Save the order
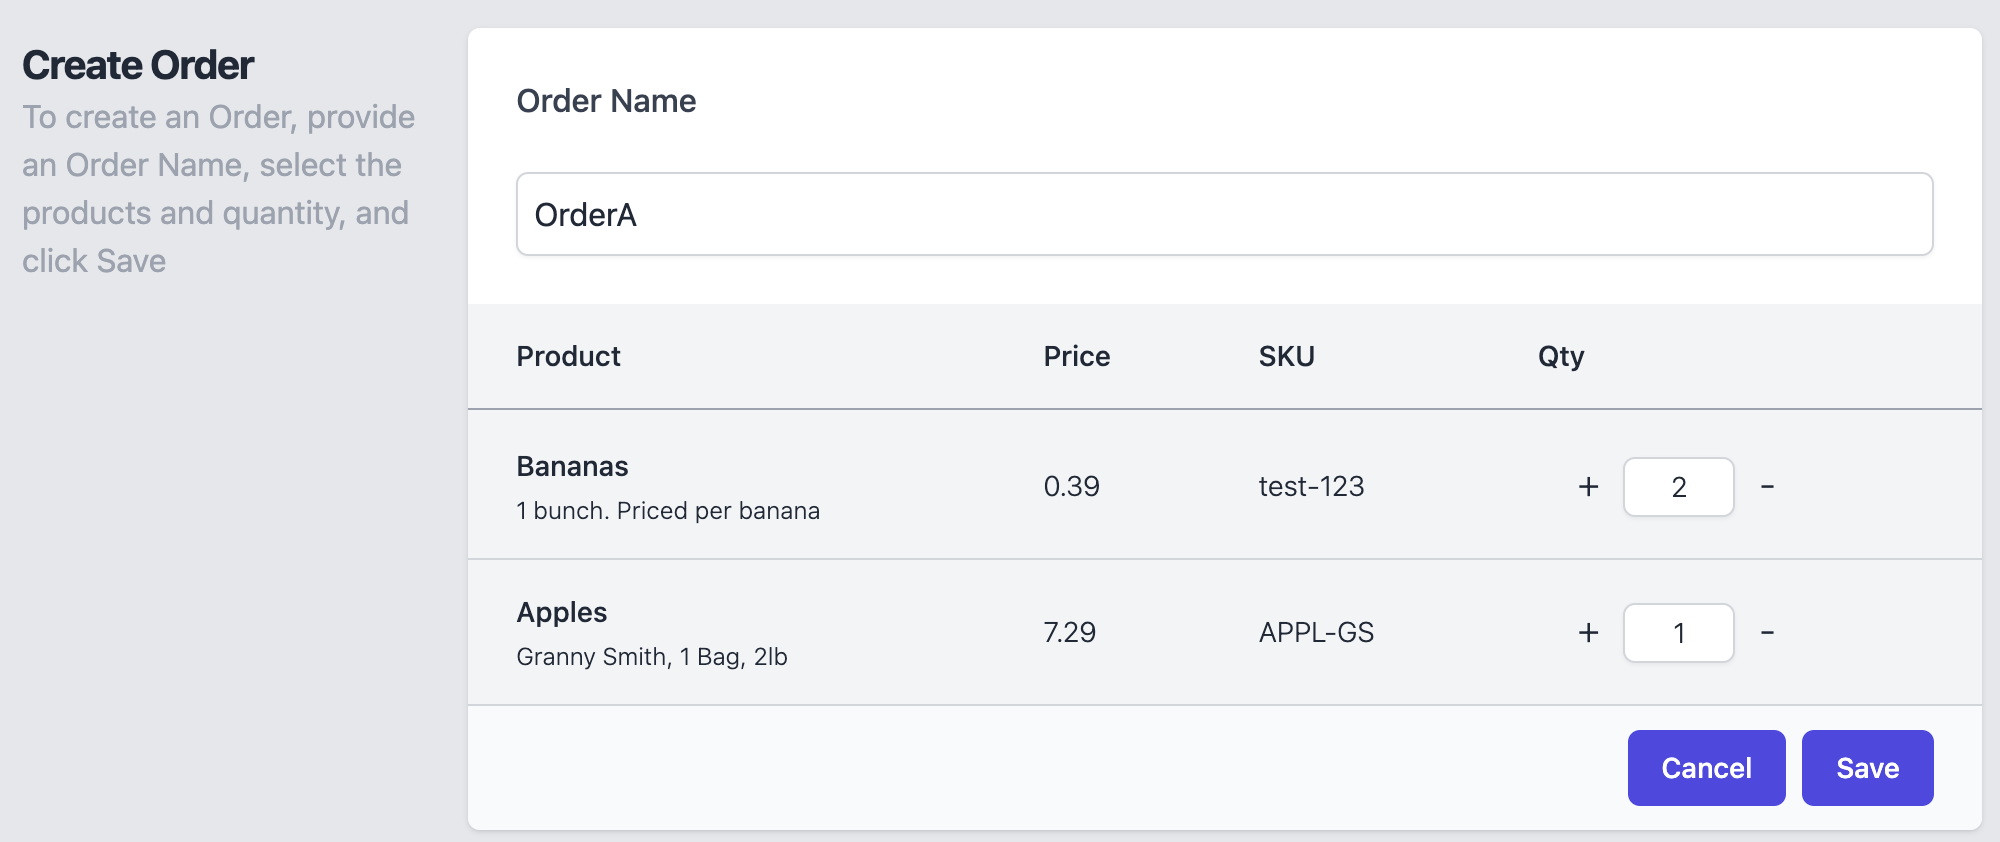 pyautogui.click(x=1867, y=768)
